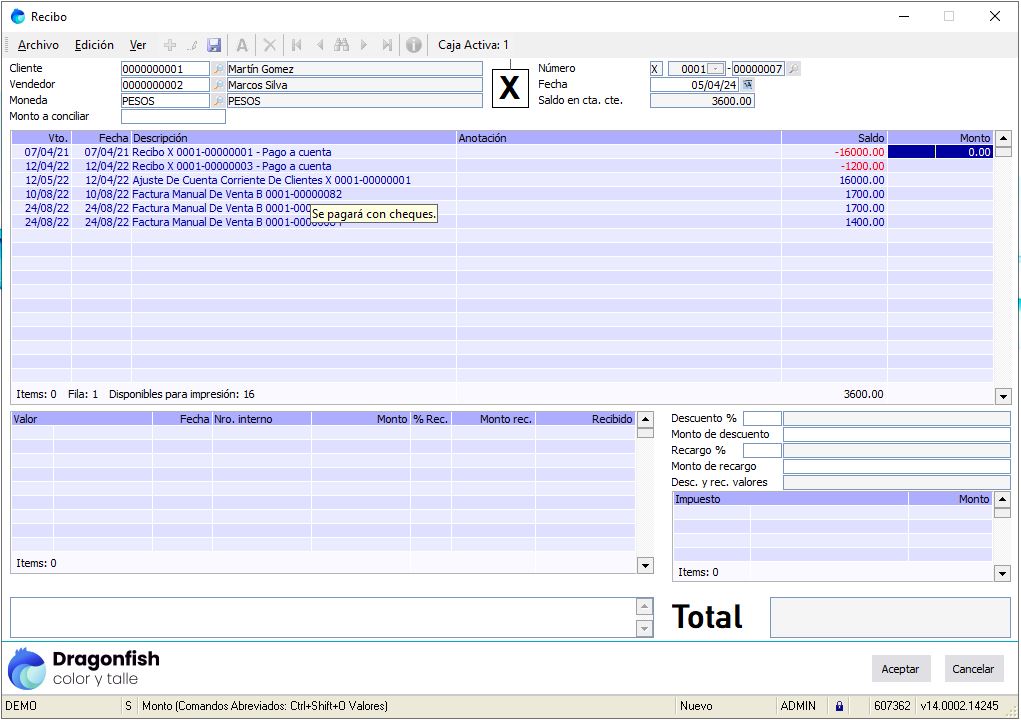Click the Recargo % field
This screenshot has height=720, width=1021.
click(762, 450)
